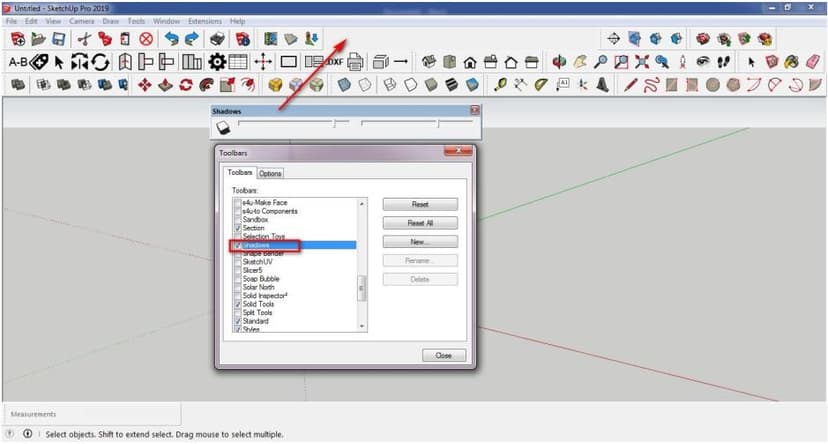Select the Zoom magnifier tool
The width and height of the screenshot is (828, 444).
pos(600,62)
